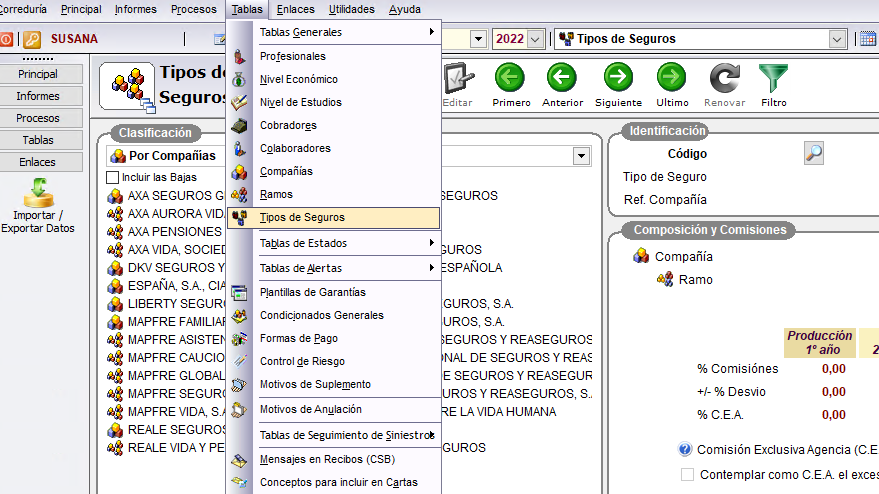Viewport: 879px width, 494px height.
Task: Select Tipos de Seguros menu entry
Action: 334,218
